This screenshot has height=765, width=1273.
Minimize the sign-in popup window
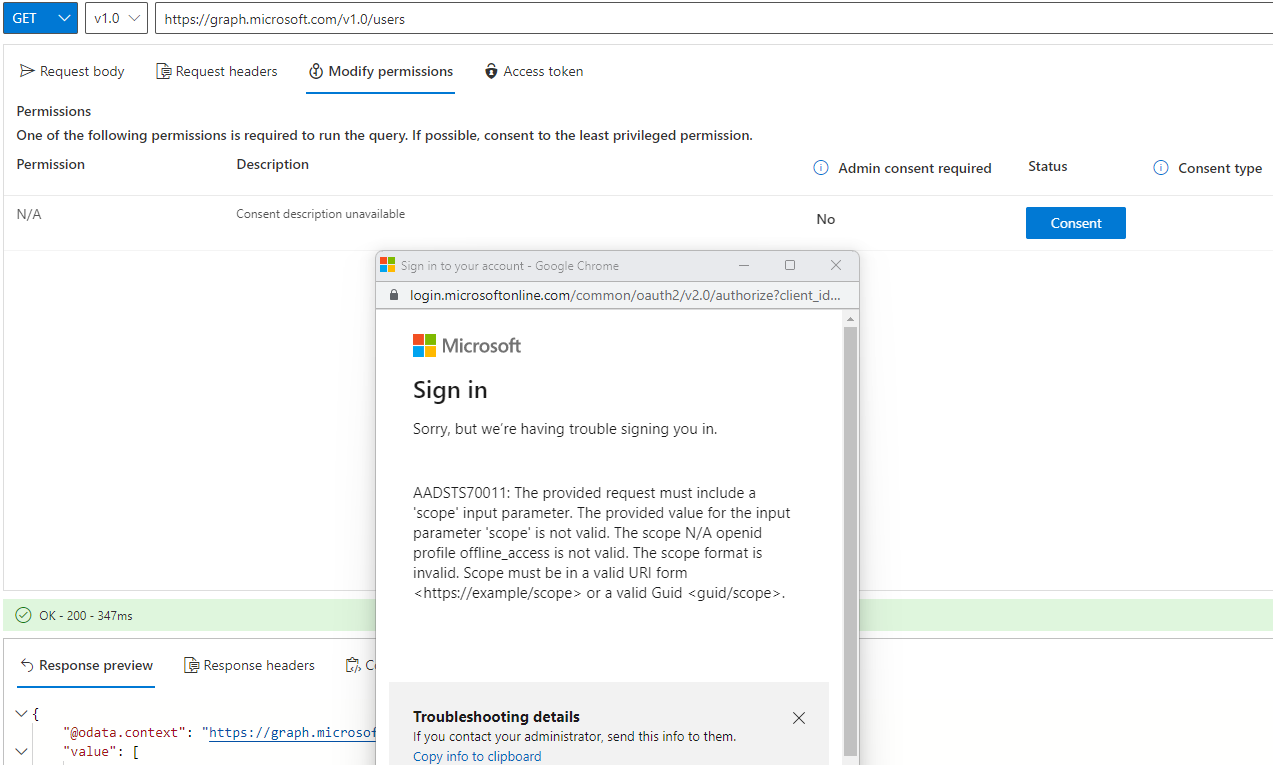click(x=744, y=265)
